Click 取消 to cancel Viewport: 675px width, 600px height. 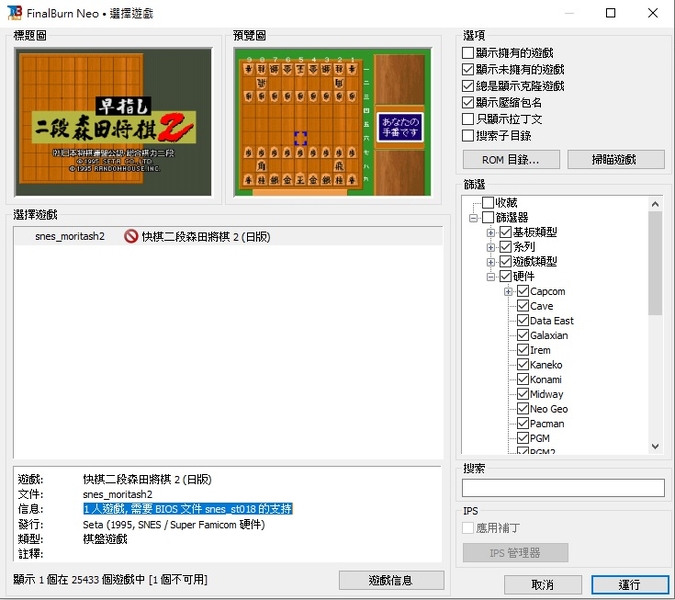click(542, 585)
